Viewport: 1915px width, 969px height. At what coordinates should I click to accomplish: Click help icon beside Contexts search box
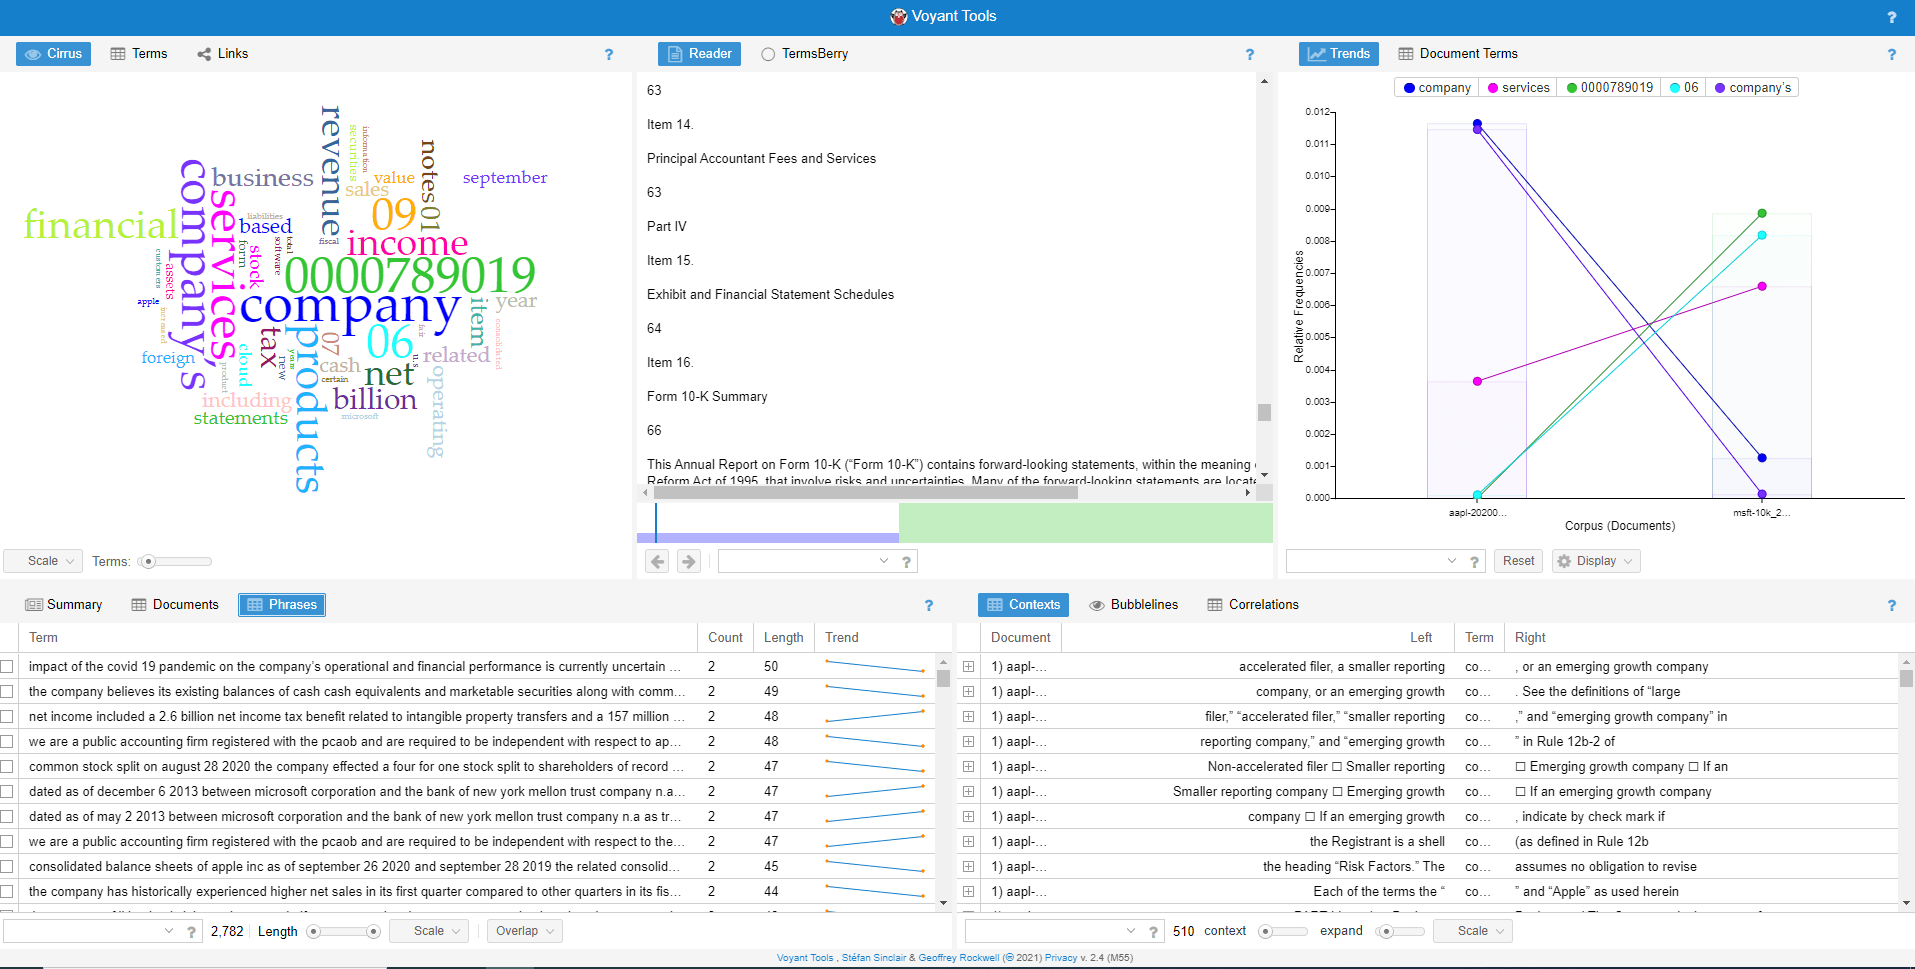tap(1153, 932)
